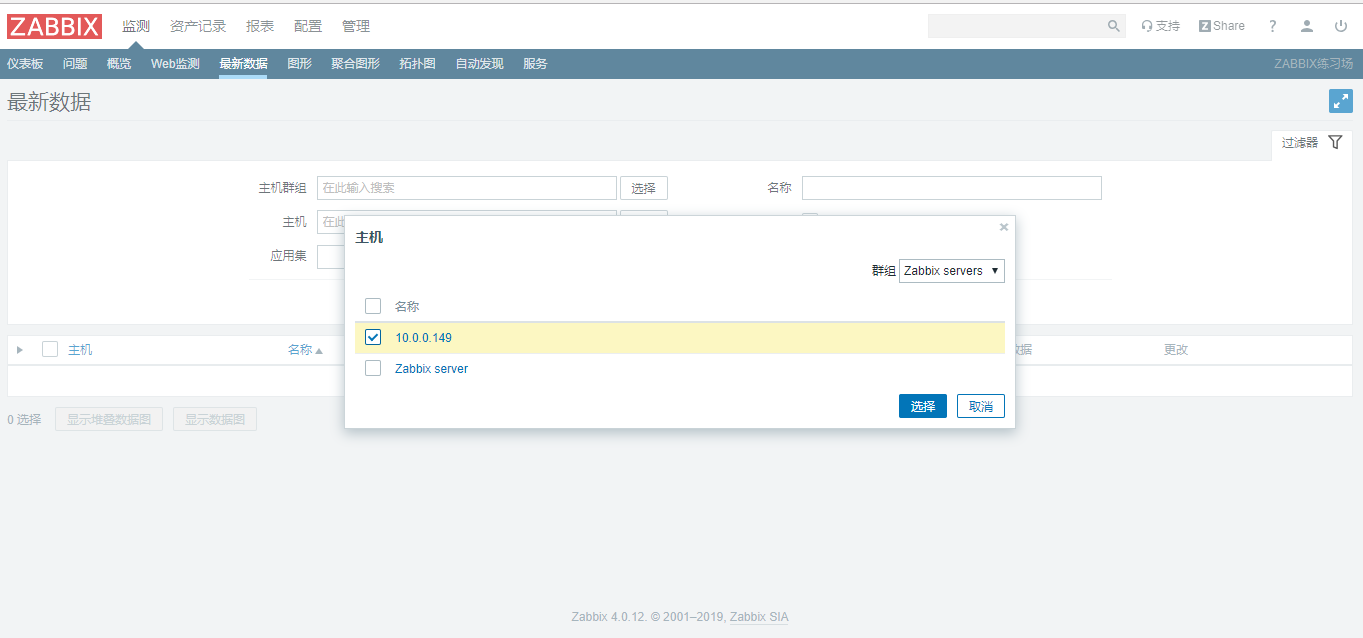Toggle fullscreen with the blue expand icon

[1341, 101]
